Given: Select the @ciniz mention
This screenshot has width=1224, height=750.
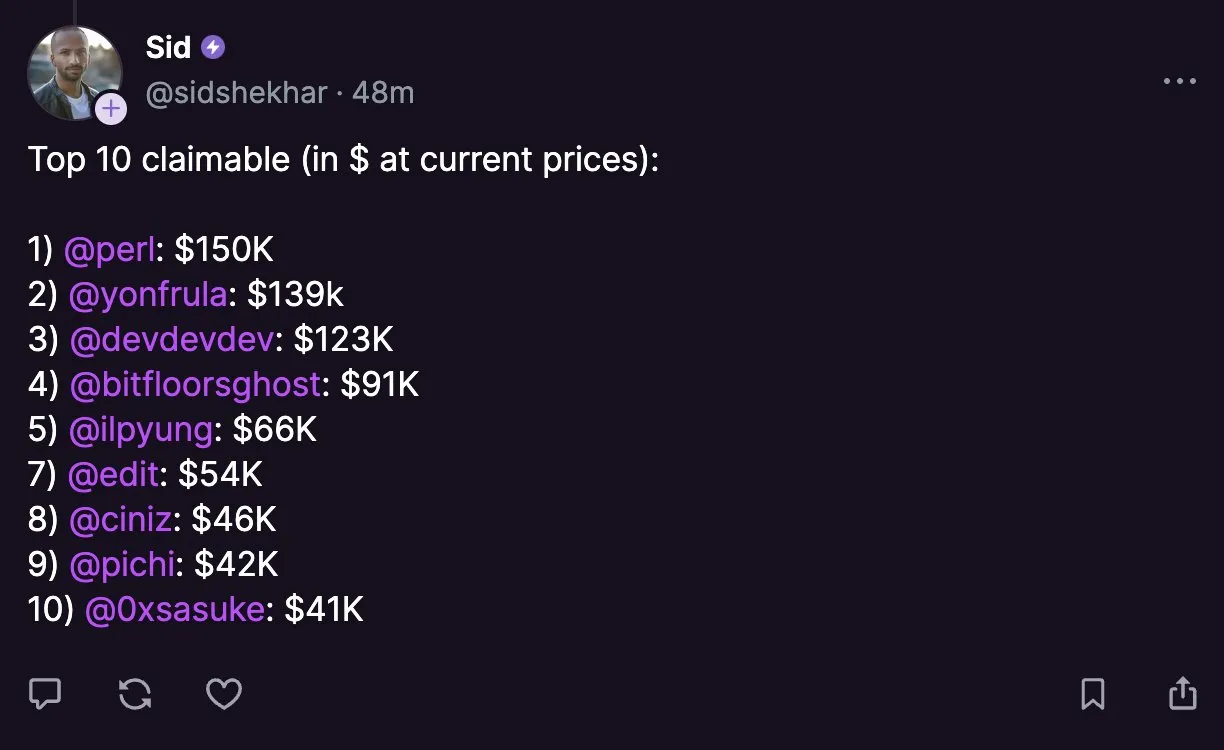Looking at the screenshot, I should click(121, 520).
